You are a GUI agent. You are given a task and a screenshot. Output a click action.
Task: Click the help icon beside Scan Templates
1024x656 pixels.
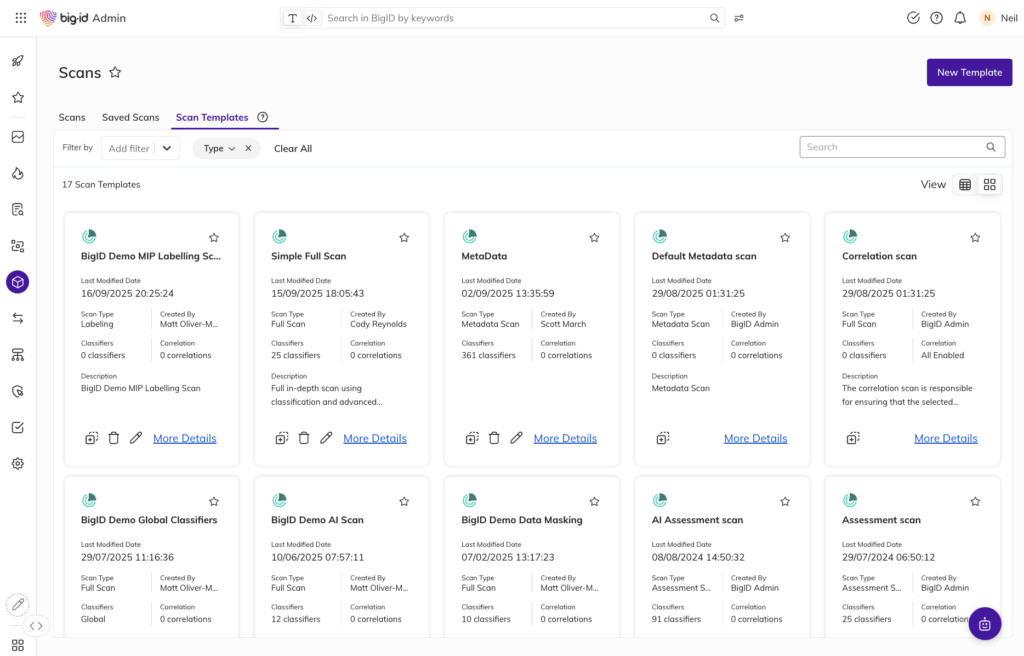click(x=263, y=117)
